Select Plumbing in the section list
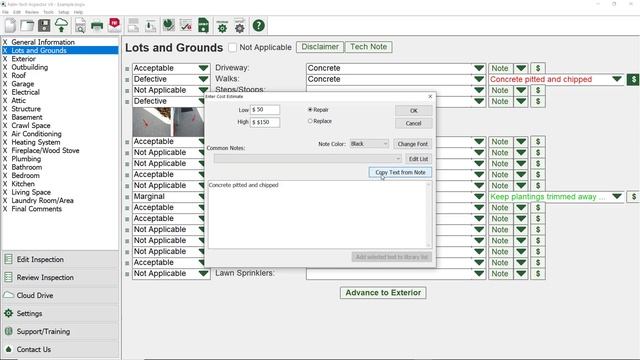This screenshot has width=640, height=360. click(x=26, y=159)
